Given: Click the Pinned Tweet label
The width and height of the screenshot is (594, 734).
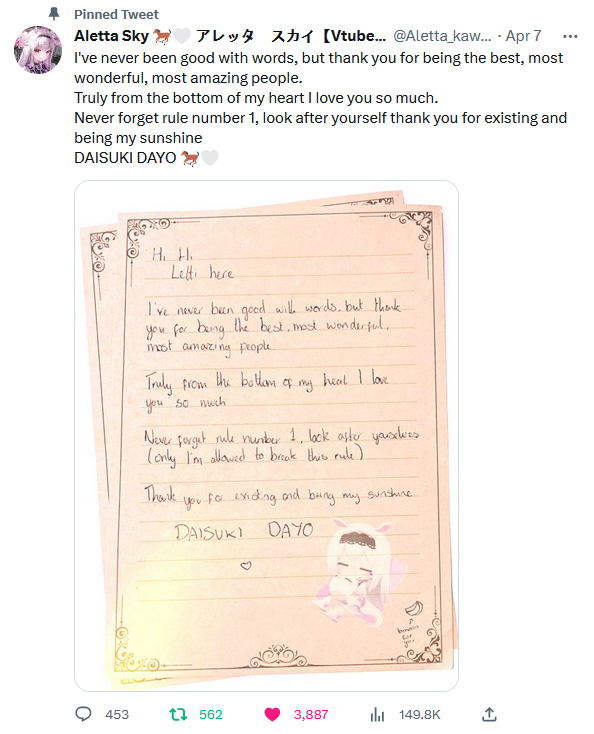Looking at the screenshot, I should [116, 15].
